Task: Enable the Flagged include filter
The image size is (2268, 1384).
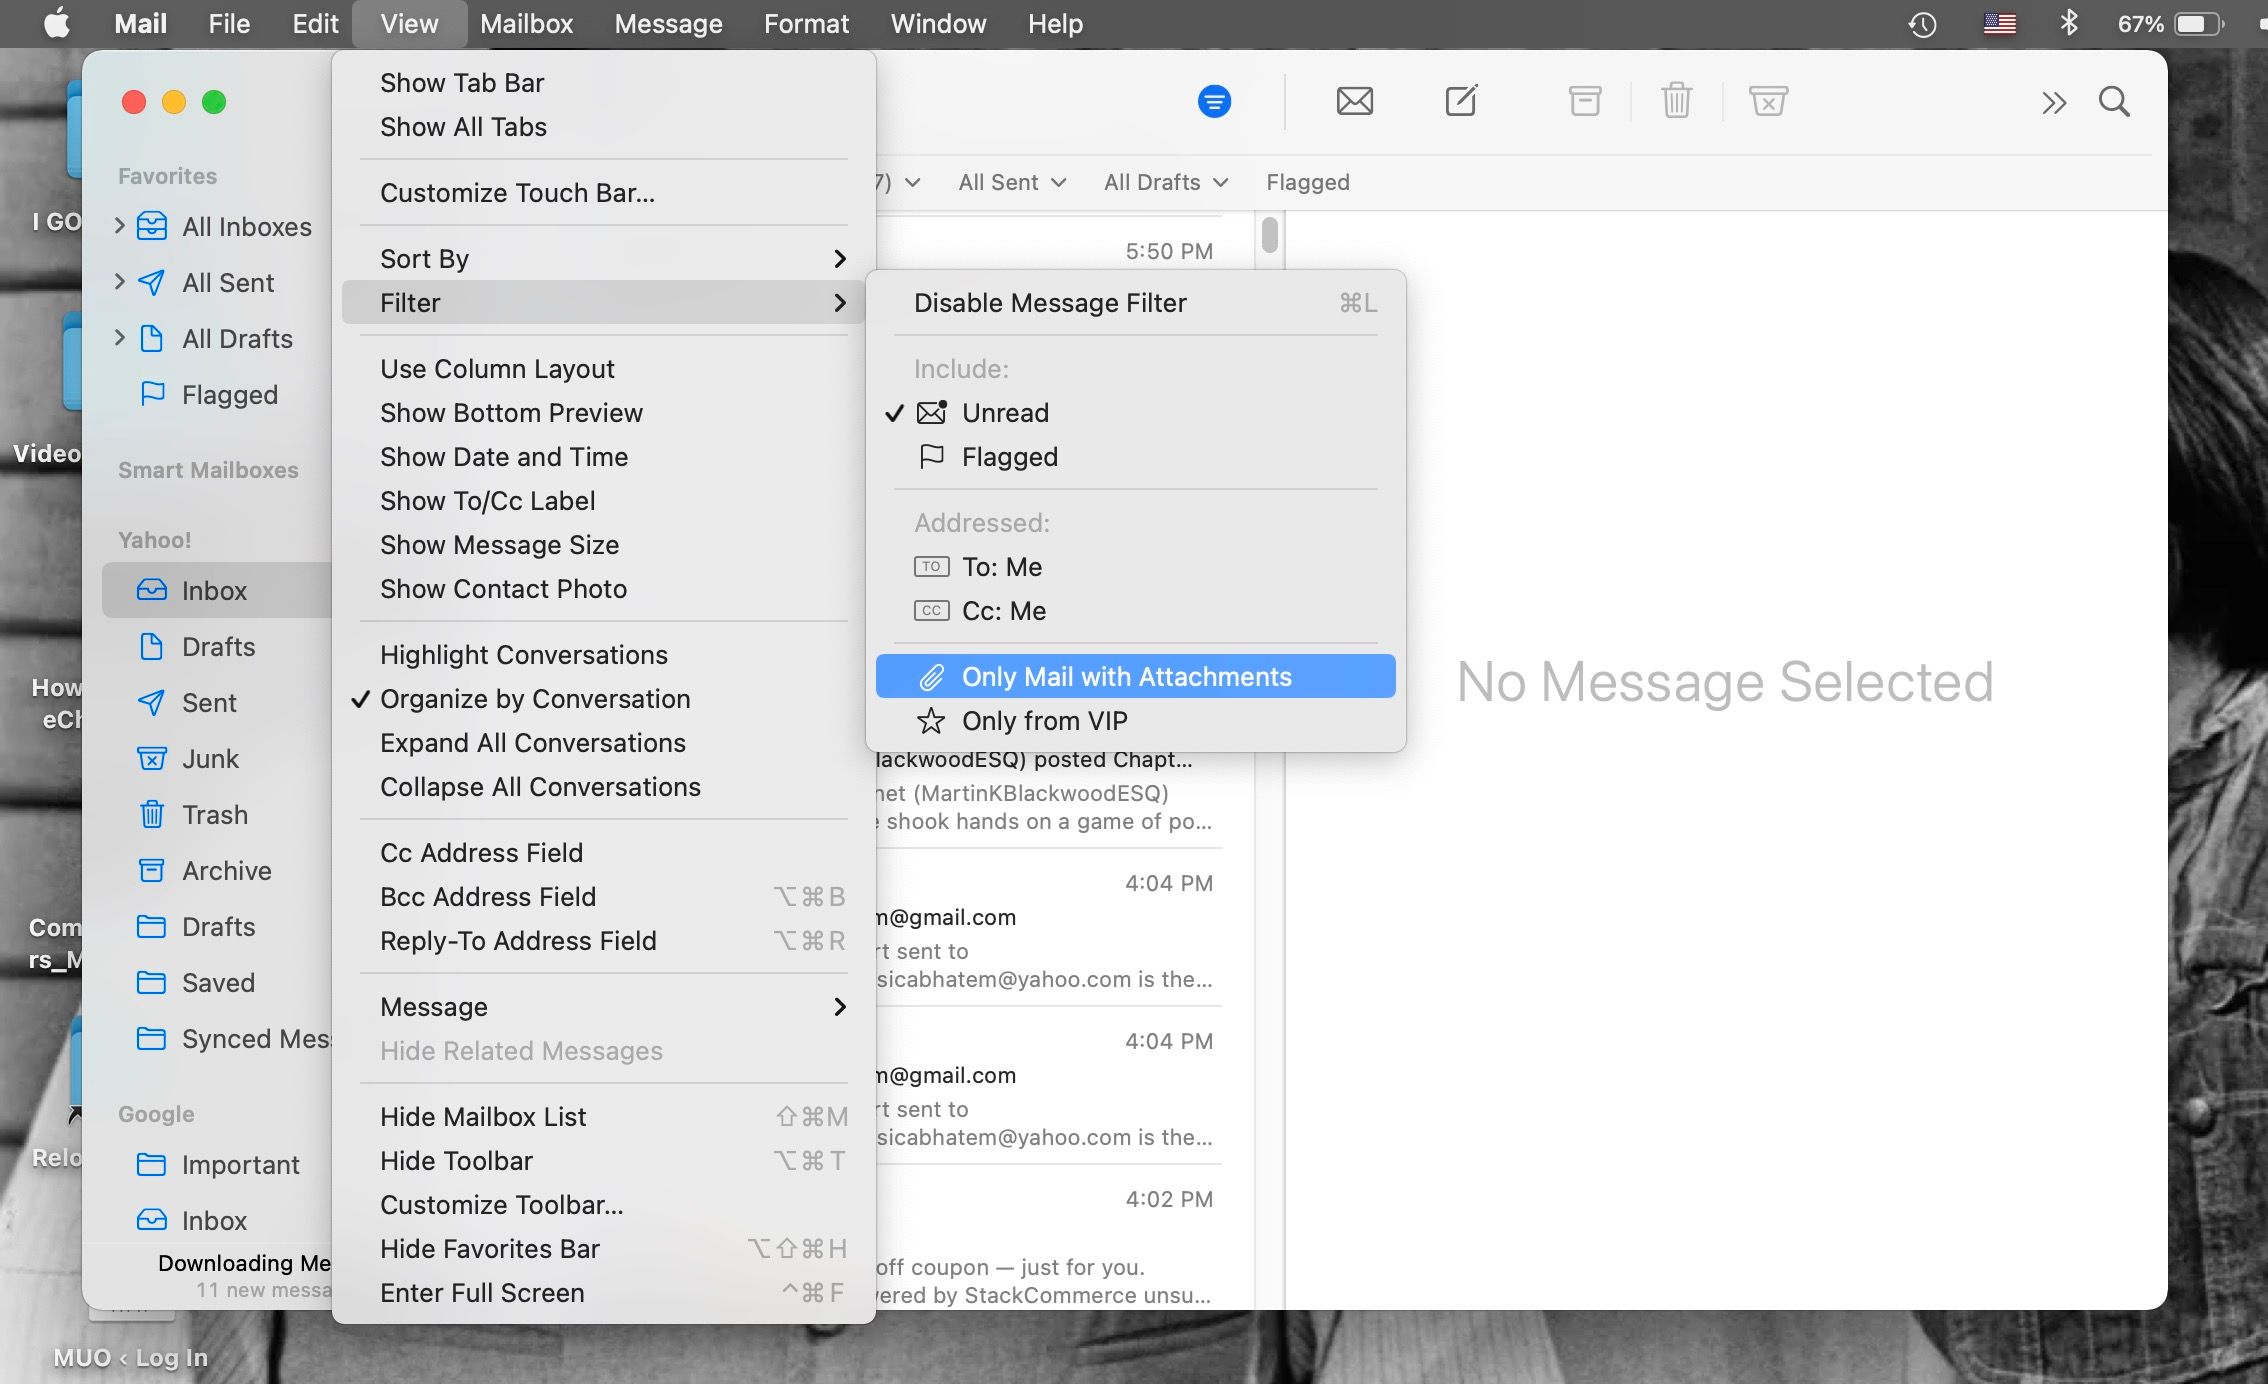Action: pos(1009,457)
